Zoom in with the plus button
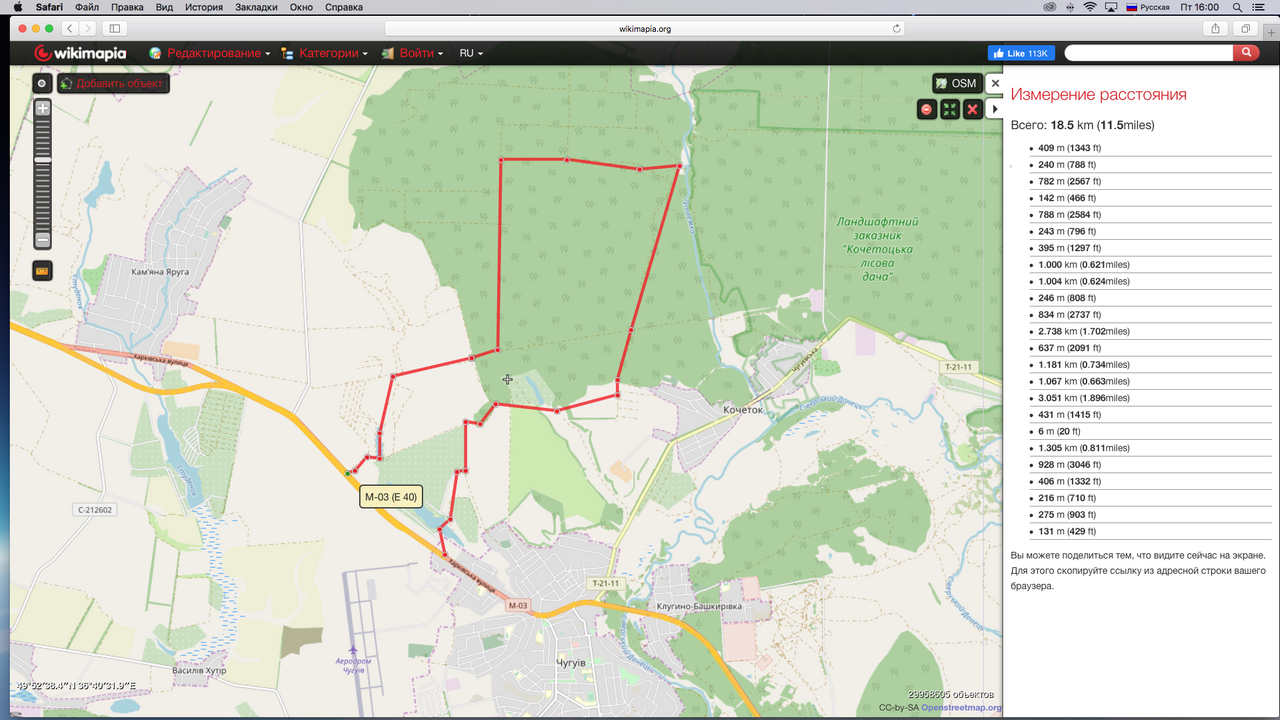 pyautogui.click(x=42, y=108)
